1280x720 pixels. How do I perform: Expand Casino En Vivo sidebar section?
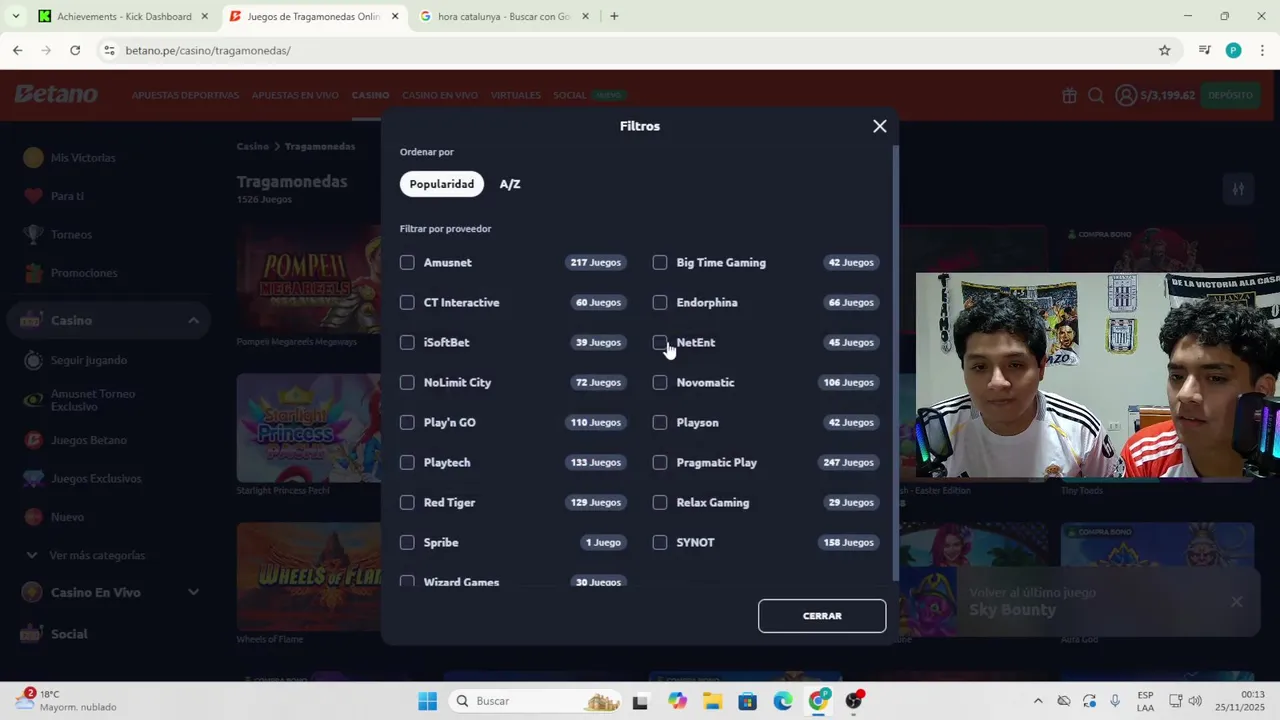[x=193, y=592]
